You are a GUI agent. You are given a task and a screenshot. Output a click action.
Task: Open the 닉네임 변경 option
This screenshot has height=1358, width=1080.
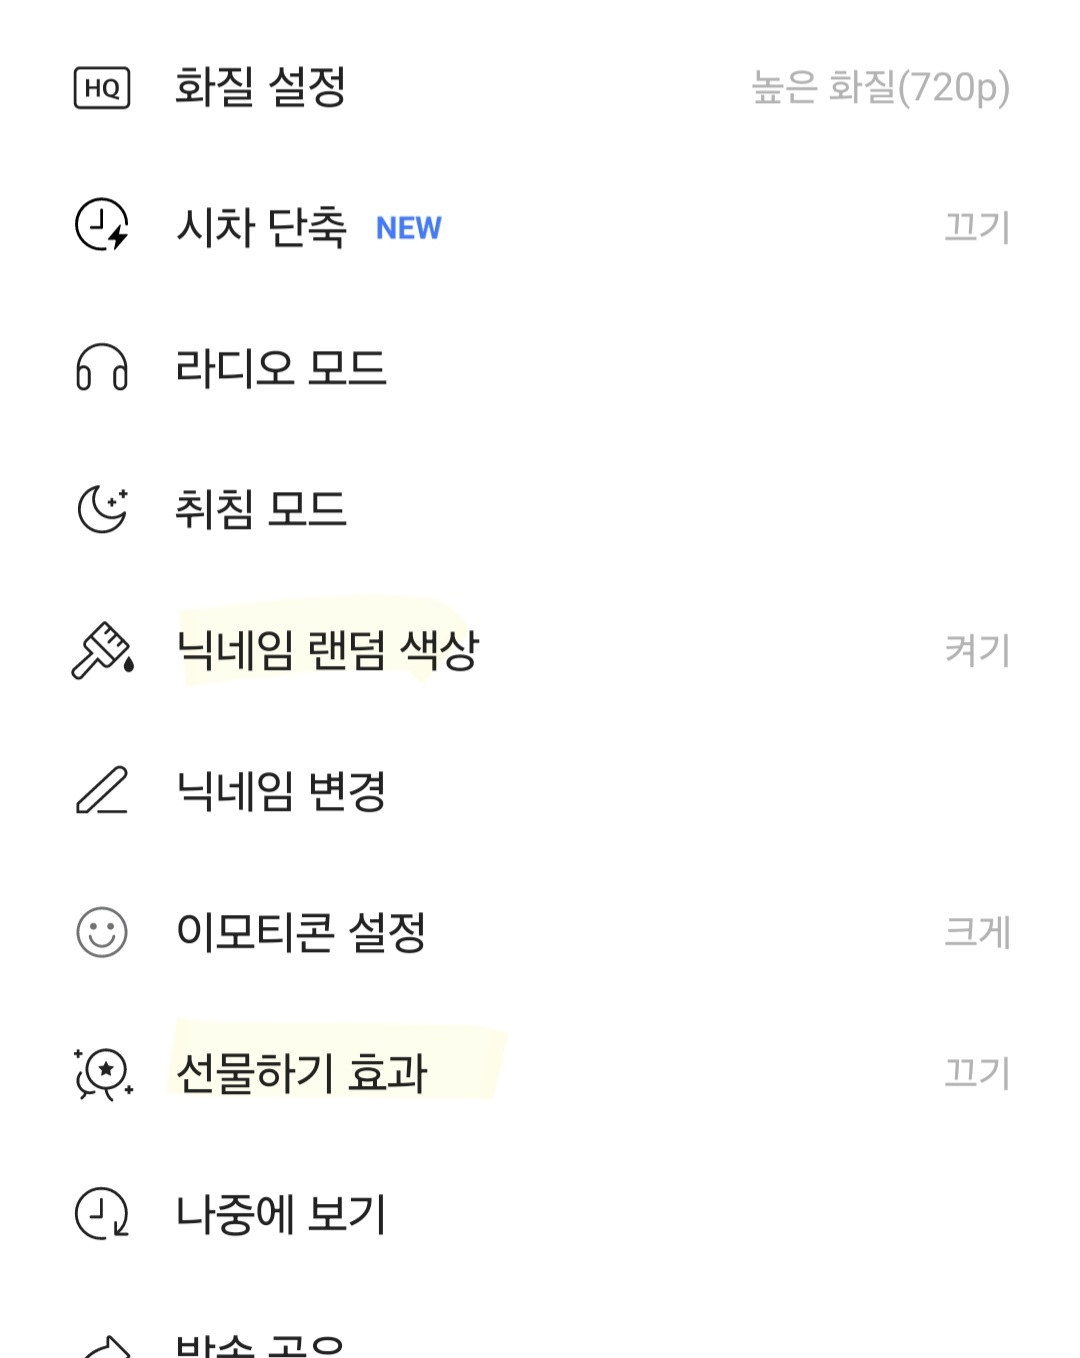tap(540, 790)
